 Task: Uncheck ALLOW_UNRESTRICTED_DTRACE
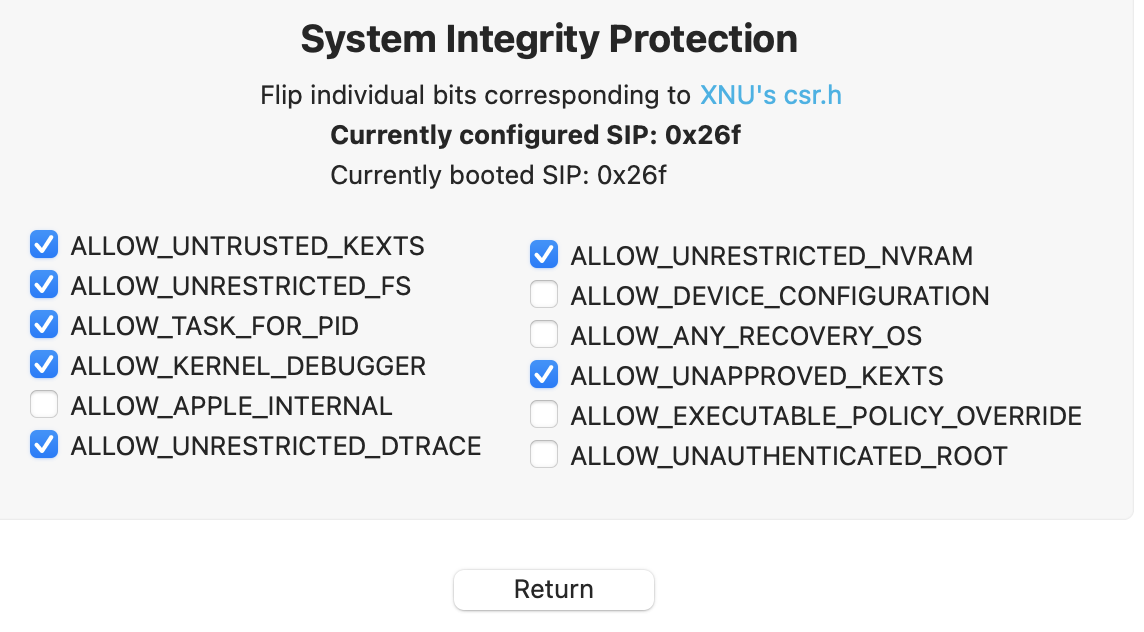click(x=44, y=445)
